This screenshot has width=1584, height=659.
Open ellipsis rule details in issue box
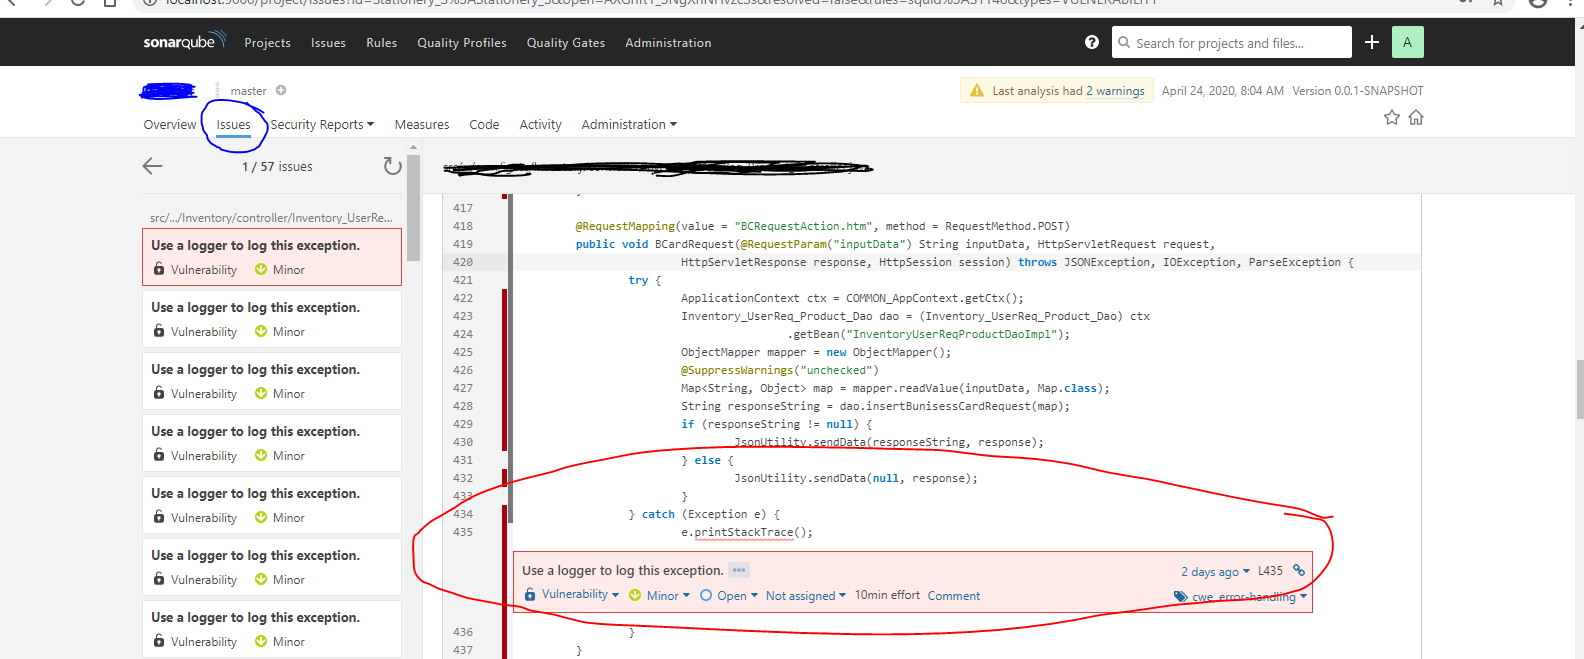pos(738,570)
